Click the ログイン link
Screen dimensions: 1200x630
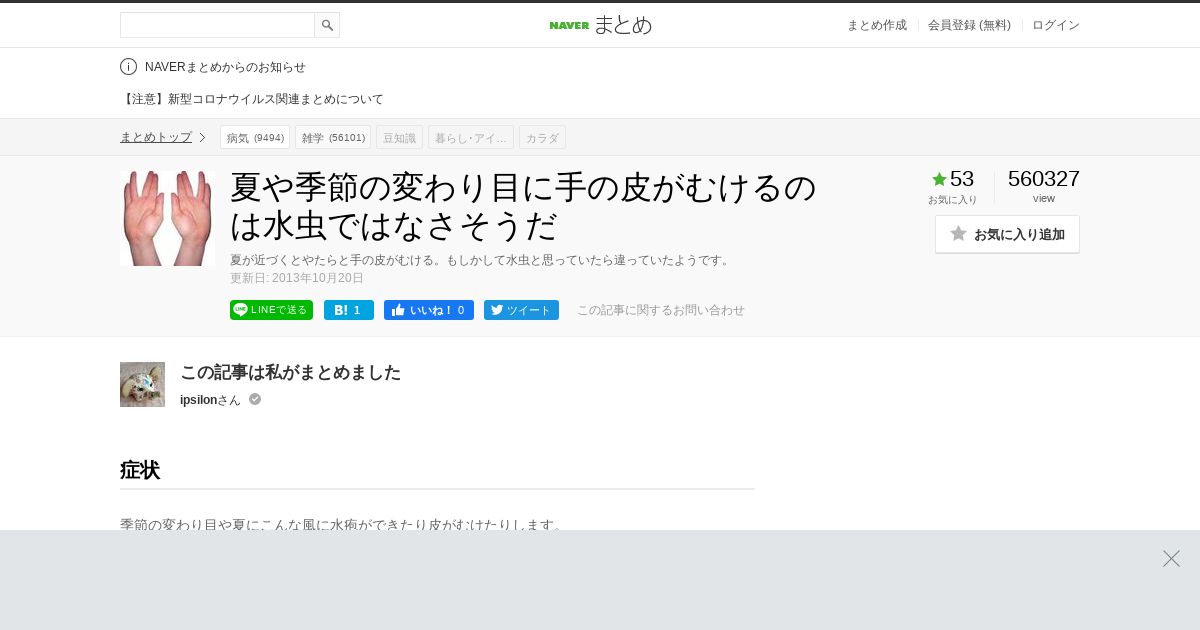click(1056, 25)
